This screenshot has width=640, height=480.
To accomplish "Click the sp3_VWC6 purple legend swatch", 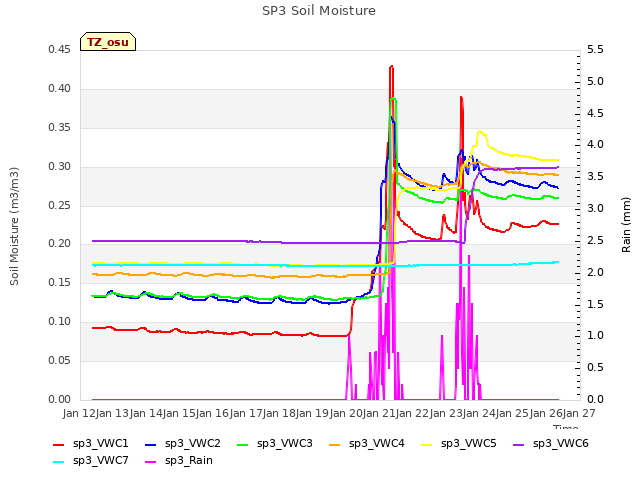I will click(519, 444).
